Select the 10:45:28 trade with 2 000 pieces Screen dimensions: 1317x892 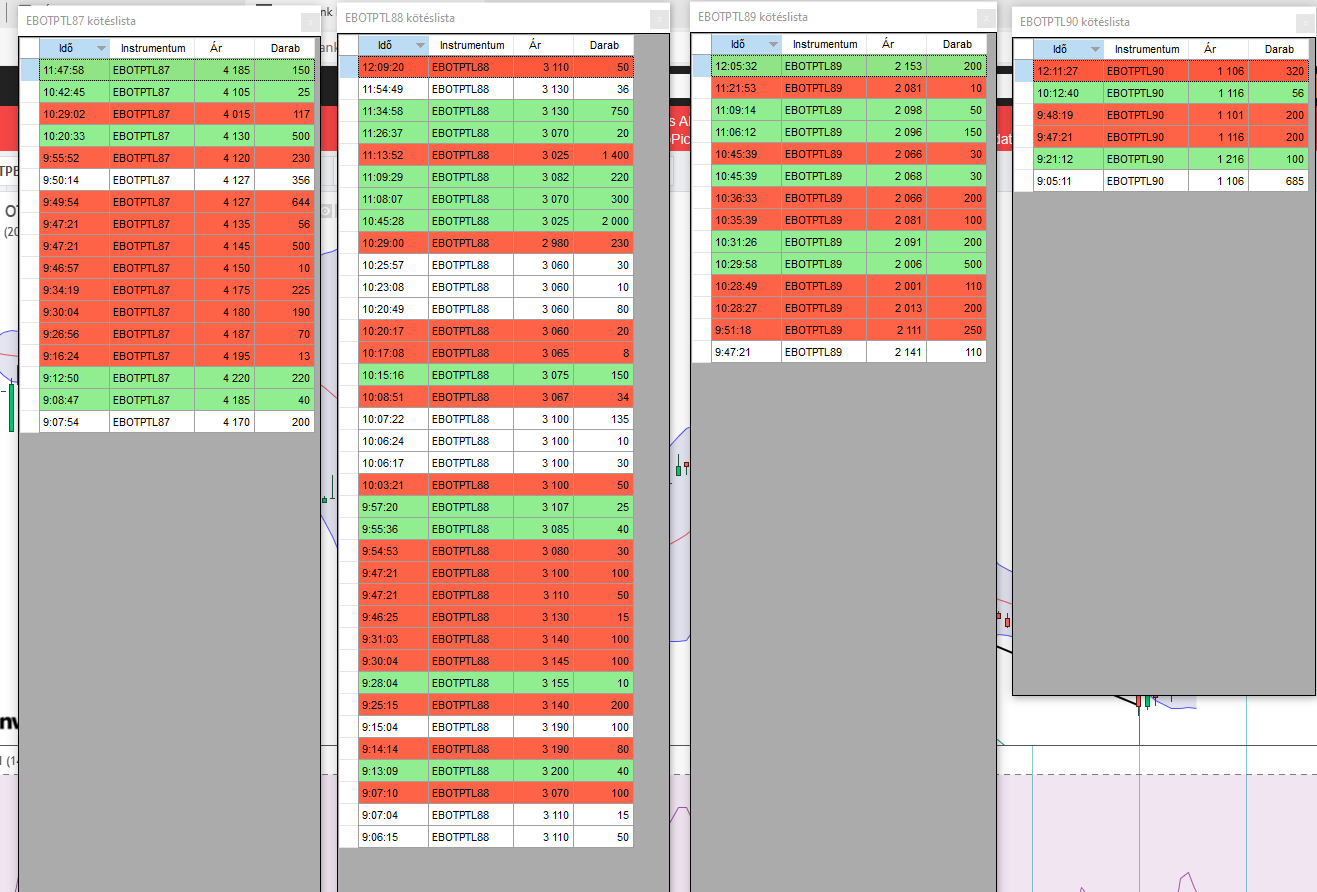(x=495, y=221)
